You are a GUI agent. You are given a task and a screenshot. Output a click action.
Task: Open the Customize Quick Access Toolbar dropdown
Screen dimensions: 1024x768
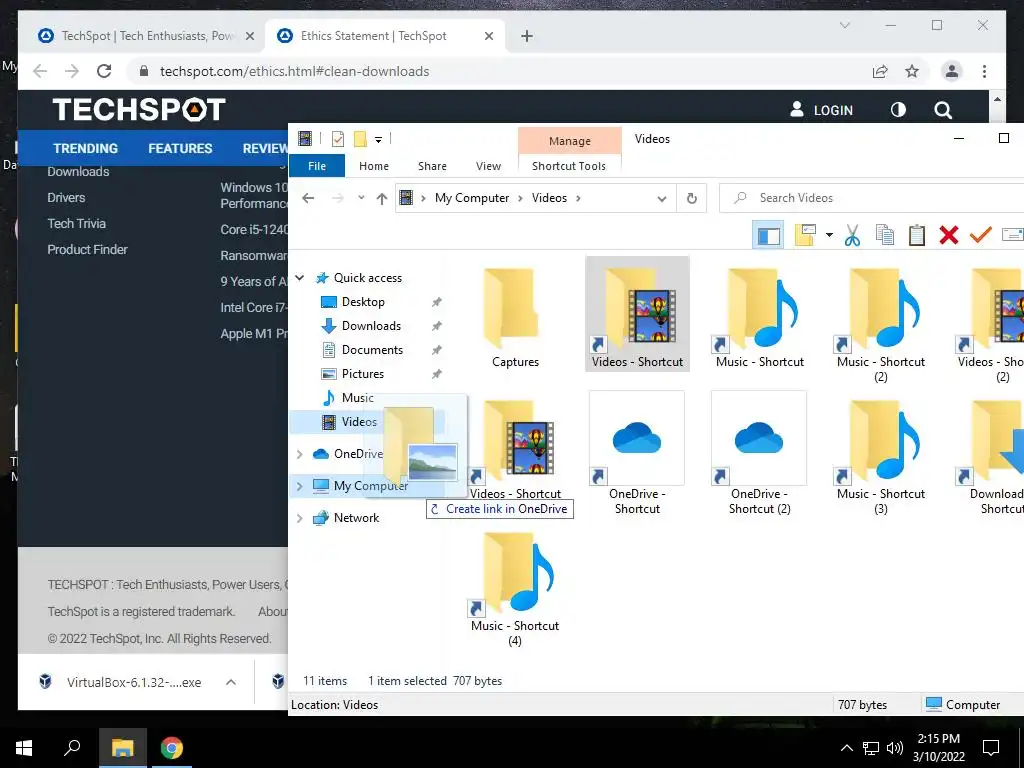tap(378, 139)
